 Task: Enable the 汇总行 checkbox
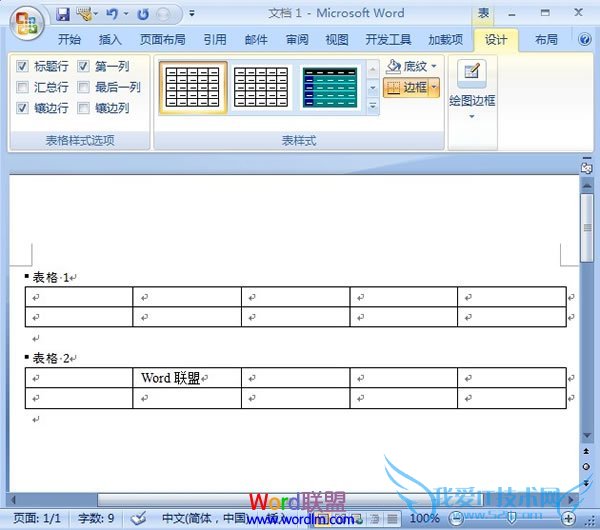pyautogui.click(x=22, y=88)
